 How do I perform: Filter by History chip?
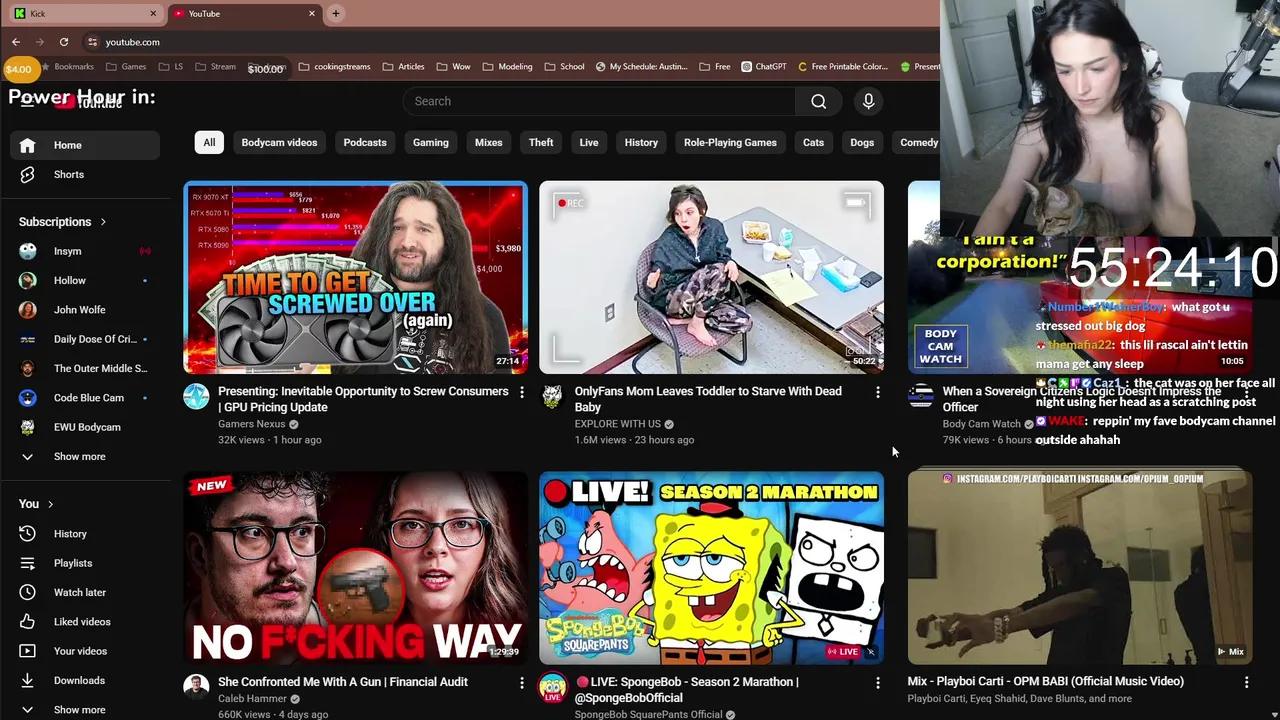(x=641, y=142)
